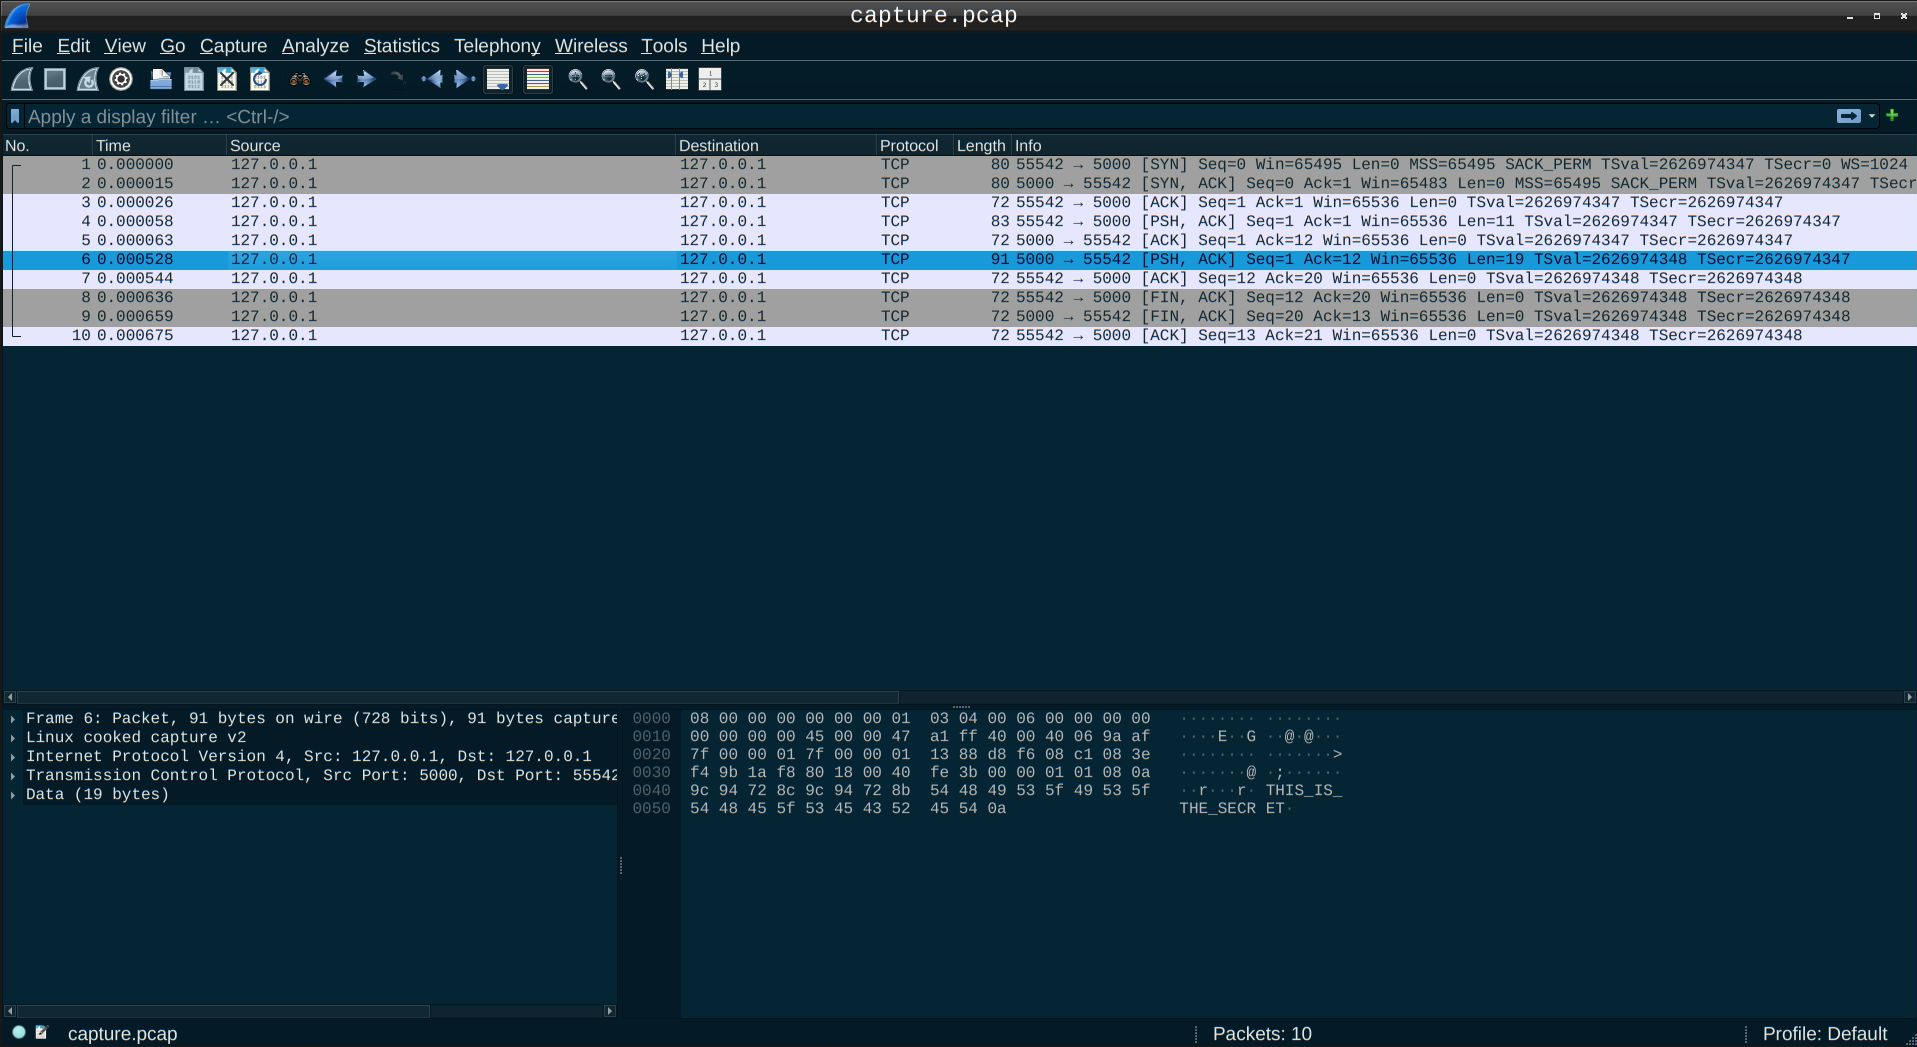Screen dimensions: 1917x1047
Task: Open the Analyze menu
Action: pyautogui.click(x=315, y=46)
